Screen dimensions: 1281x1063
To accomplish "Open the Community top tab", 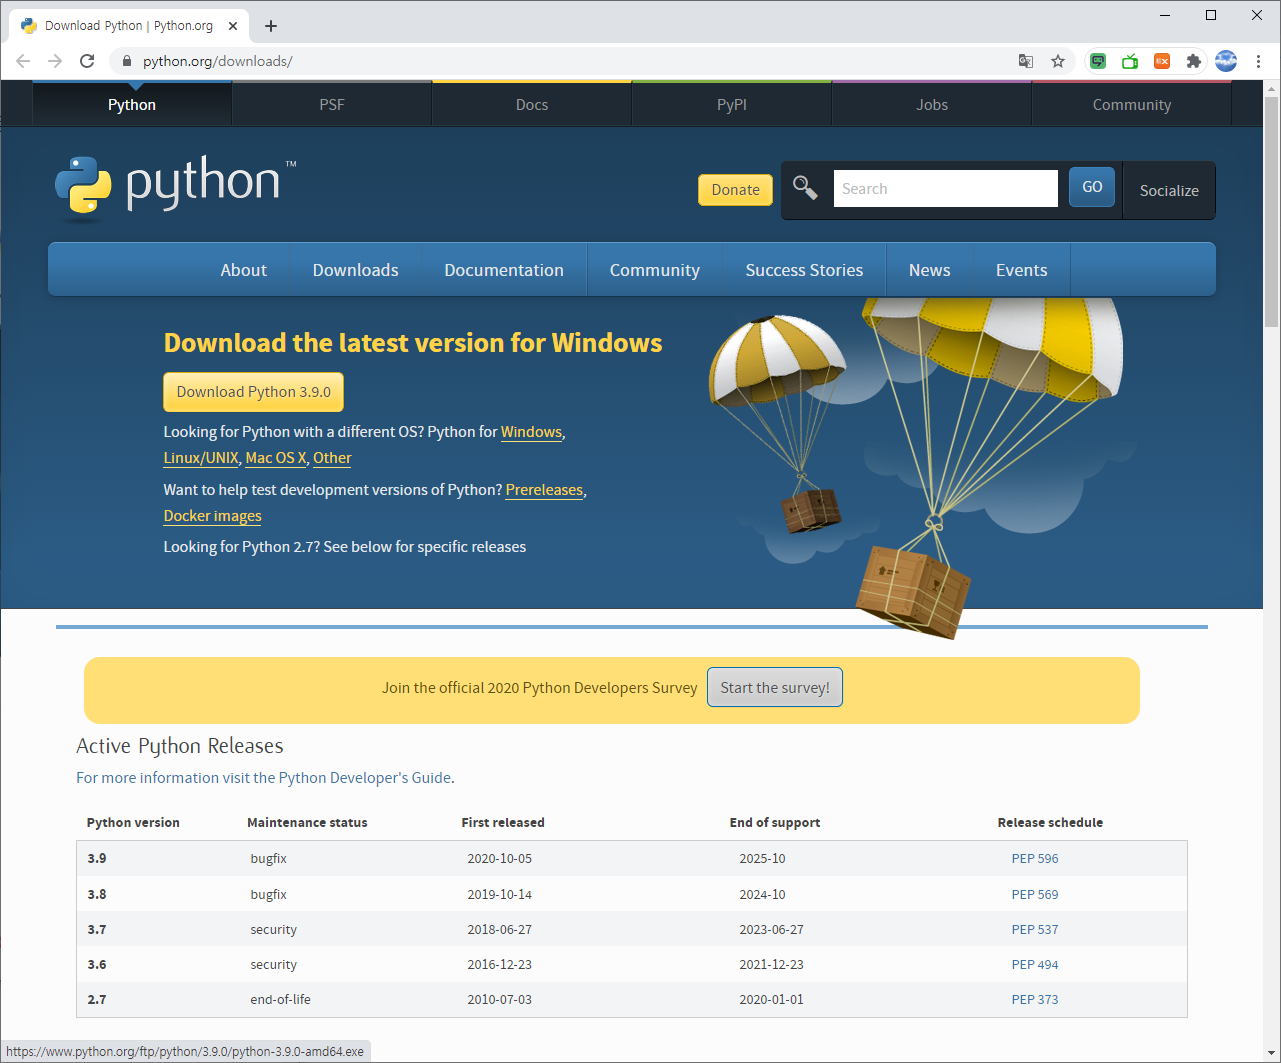I will 1132,104.
